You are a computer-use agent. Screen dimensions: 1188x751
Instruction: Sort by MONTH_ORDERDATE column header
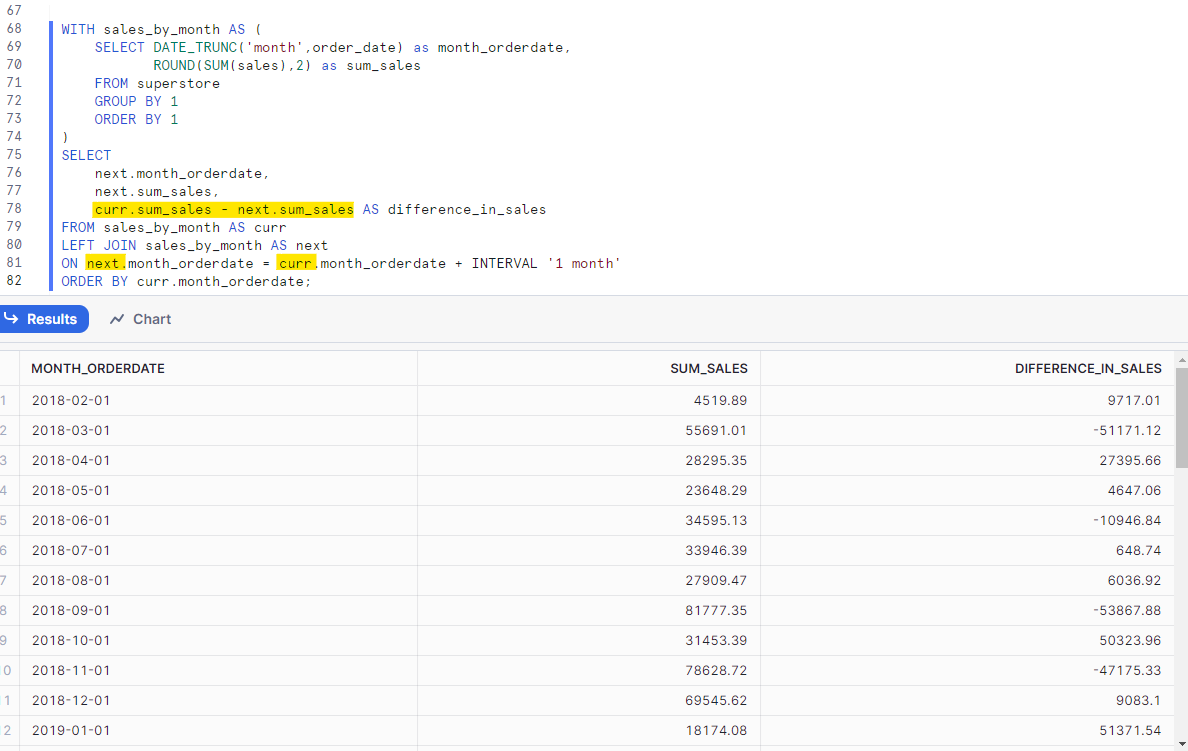(98, 369)
